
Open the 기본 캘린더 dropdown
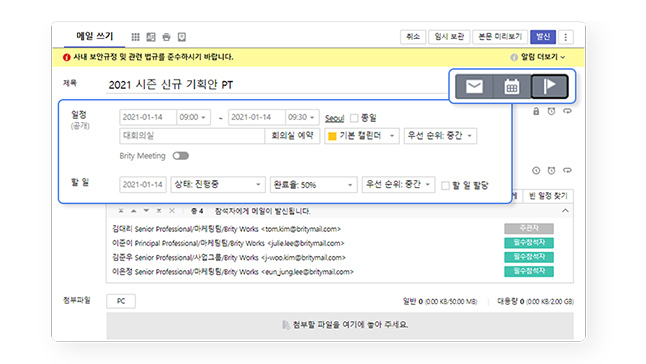click(x=362, y=136)
